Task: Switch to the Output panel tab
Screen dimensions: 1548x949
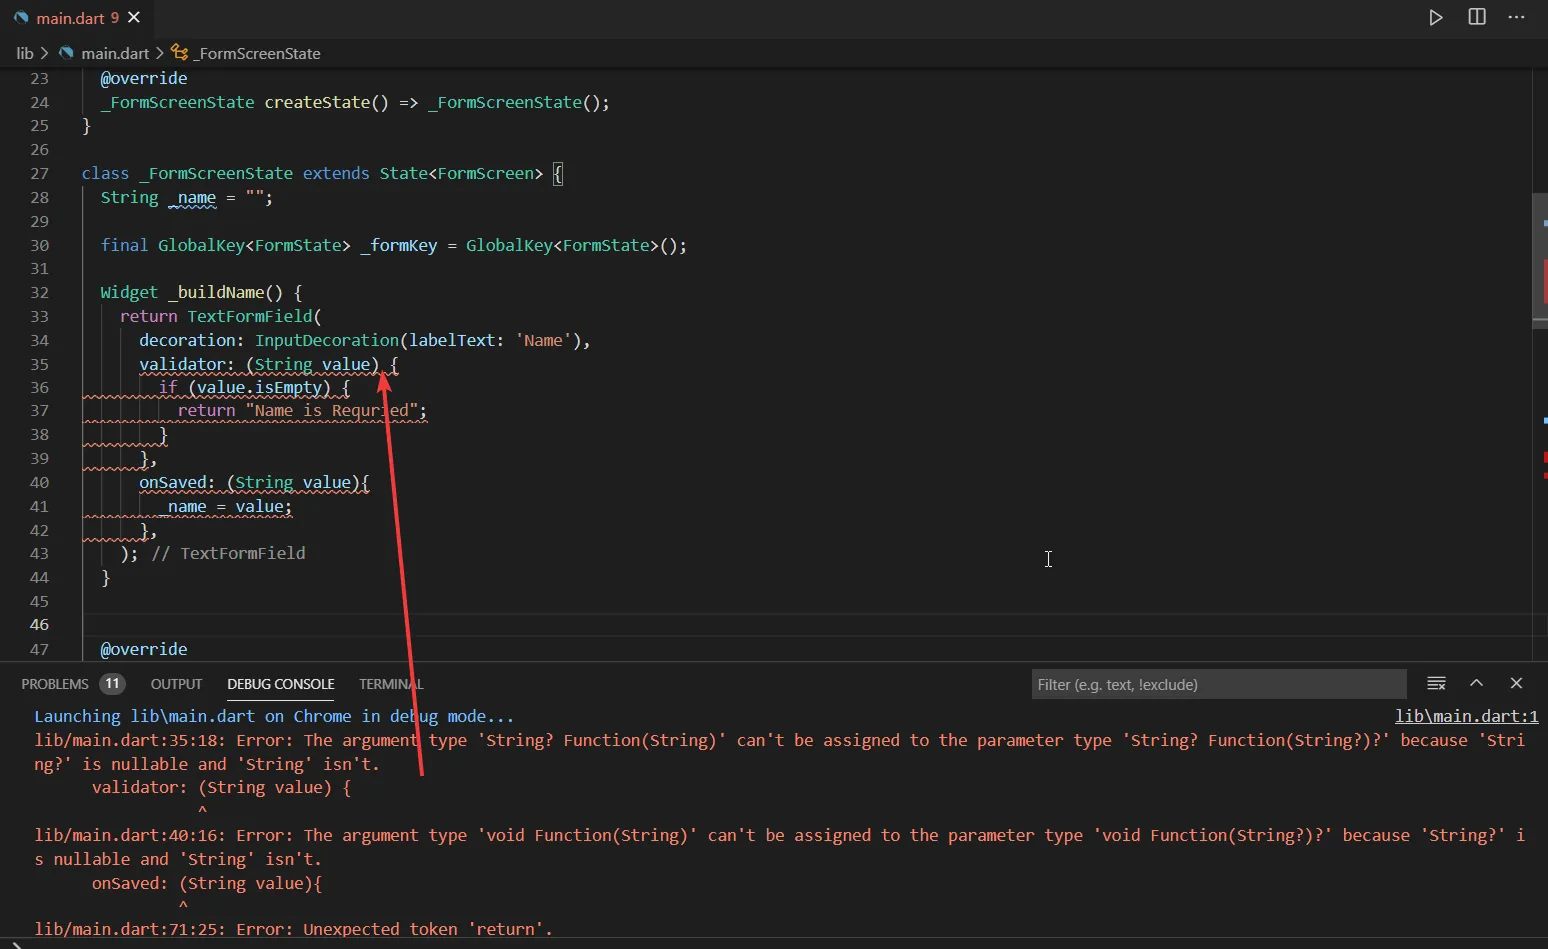Action: (x=176, y=684)
